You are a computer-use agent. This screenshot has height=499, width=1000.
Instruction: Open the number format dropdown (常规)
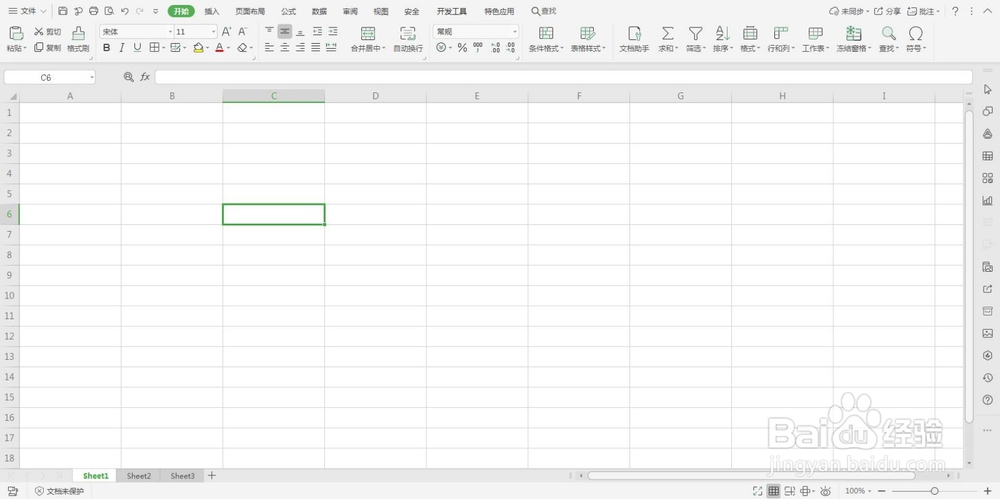click(x=515, y=32)
